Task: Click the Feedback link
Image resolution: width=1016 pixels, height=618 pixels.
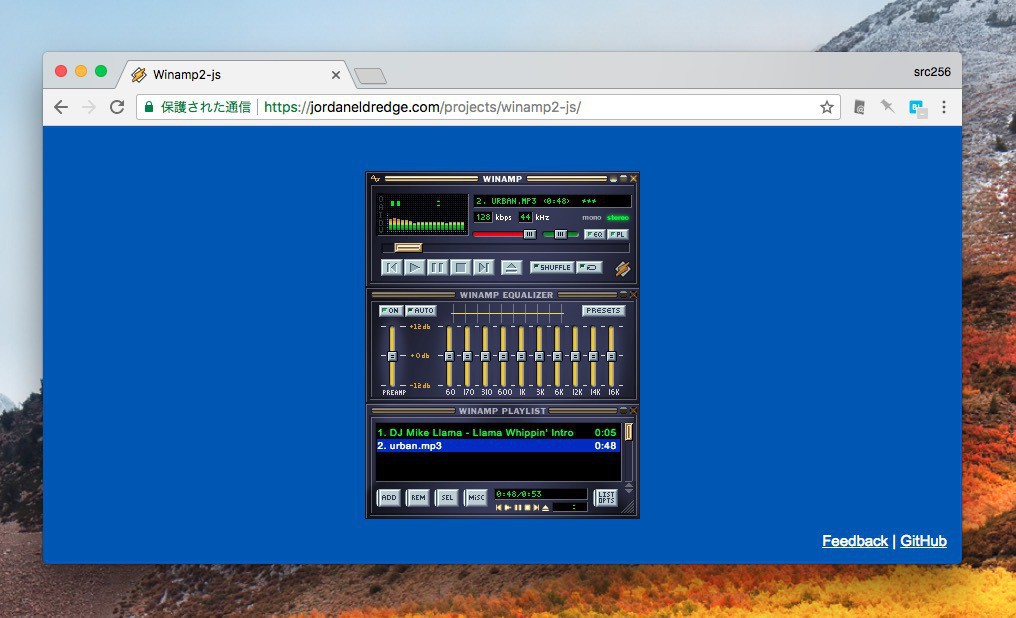Action: click(854, 541)
